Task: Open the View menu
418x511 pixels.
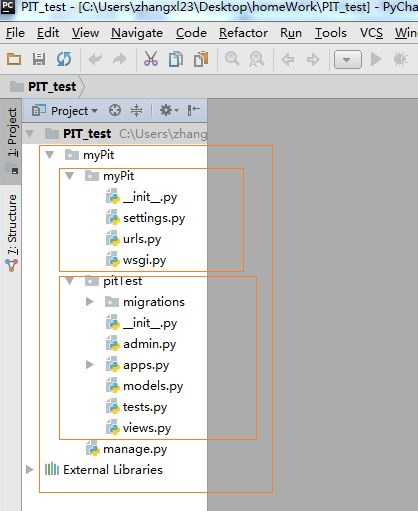Action: point(85,33)
